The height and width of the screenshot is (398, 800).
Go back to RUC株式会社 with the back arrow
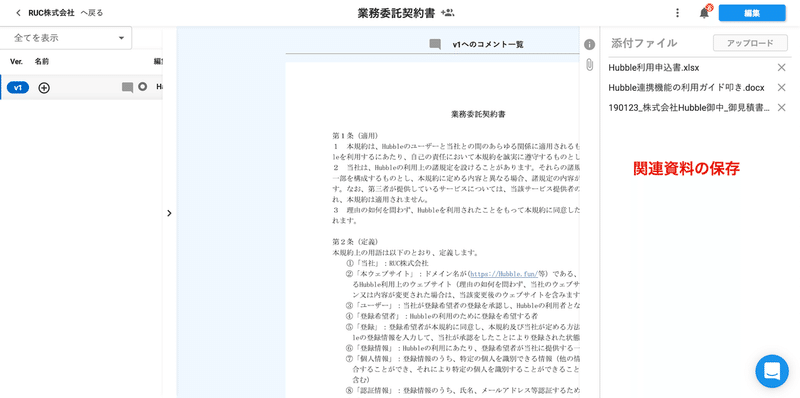click(x=18, y=13)
